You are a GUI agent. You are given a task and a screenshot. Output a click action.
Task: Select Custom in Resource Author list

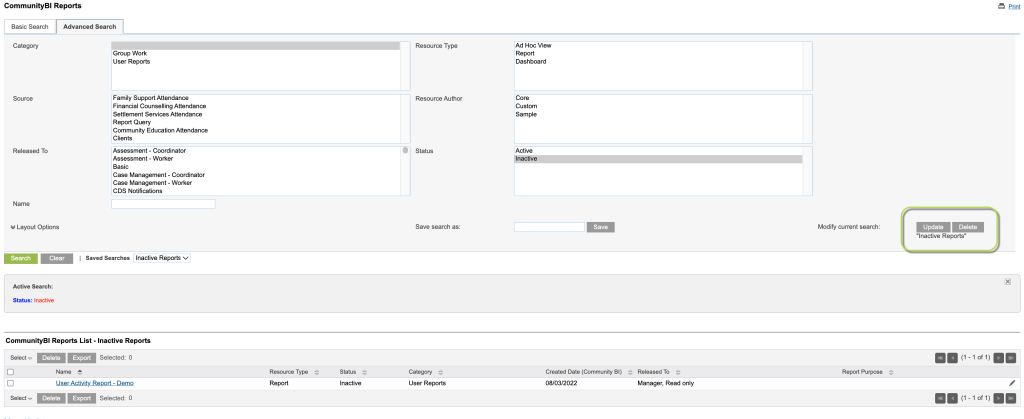pyautogui.click(x=658, y=106)
